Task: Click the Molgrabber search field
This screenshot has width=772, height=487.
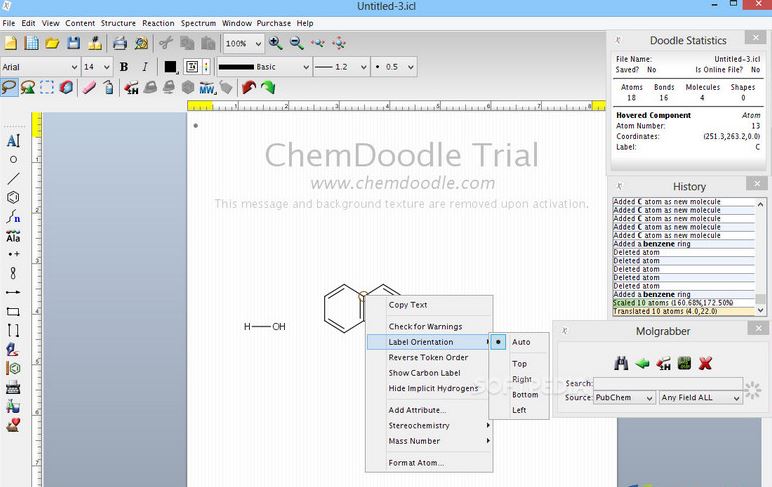Action: [668, 383]
